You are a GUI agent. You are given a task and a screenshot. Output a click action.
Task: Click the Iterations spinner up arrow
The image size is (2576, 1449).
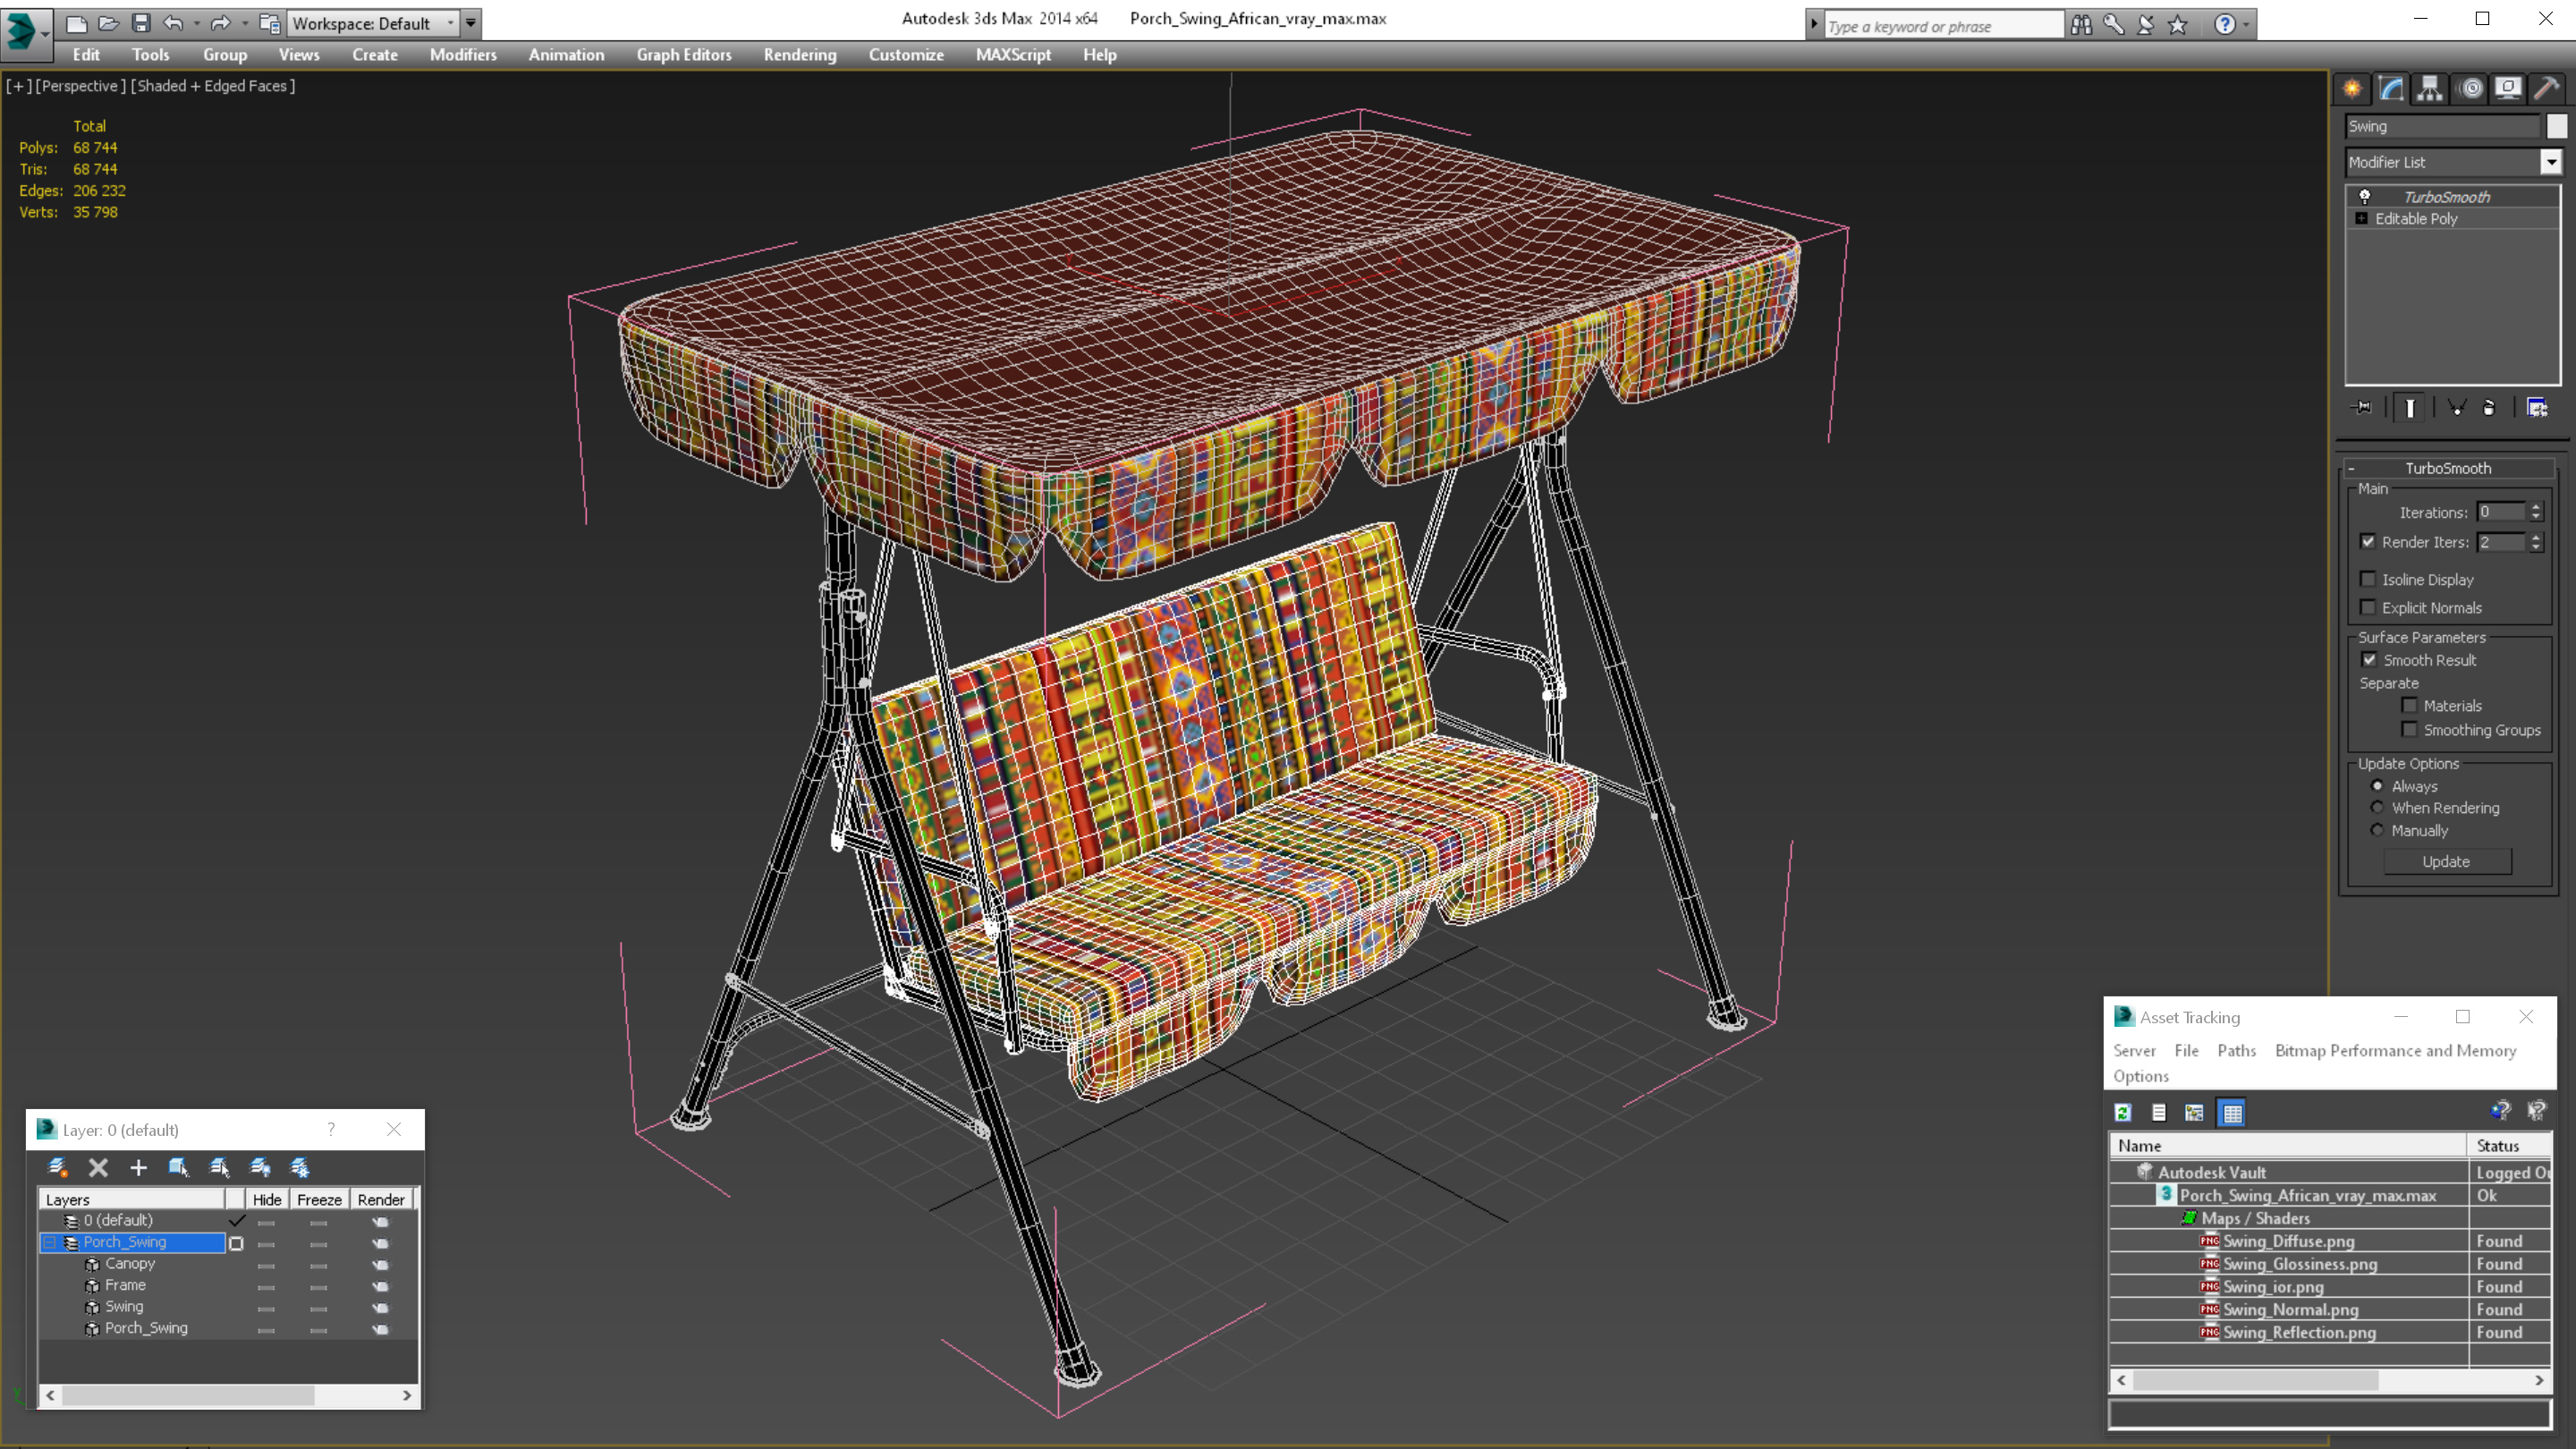tap(2535, 507)
